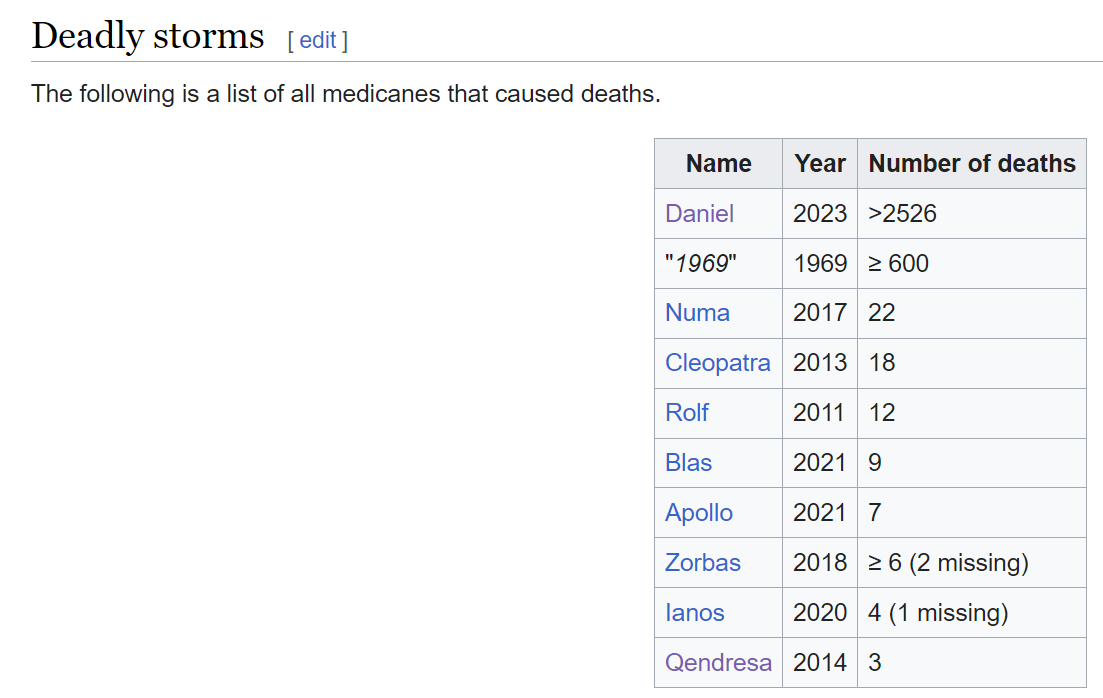Click the Rolf storm link
This screenshot has width=1103, height=698.
(687, 413)
